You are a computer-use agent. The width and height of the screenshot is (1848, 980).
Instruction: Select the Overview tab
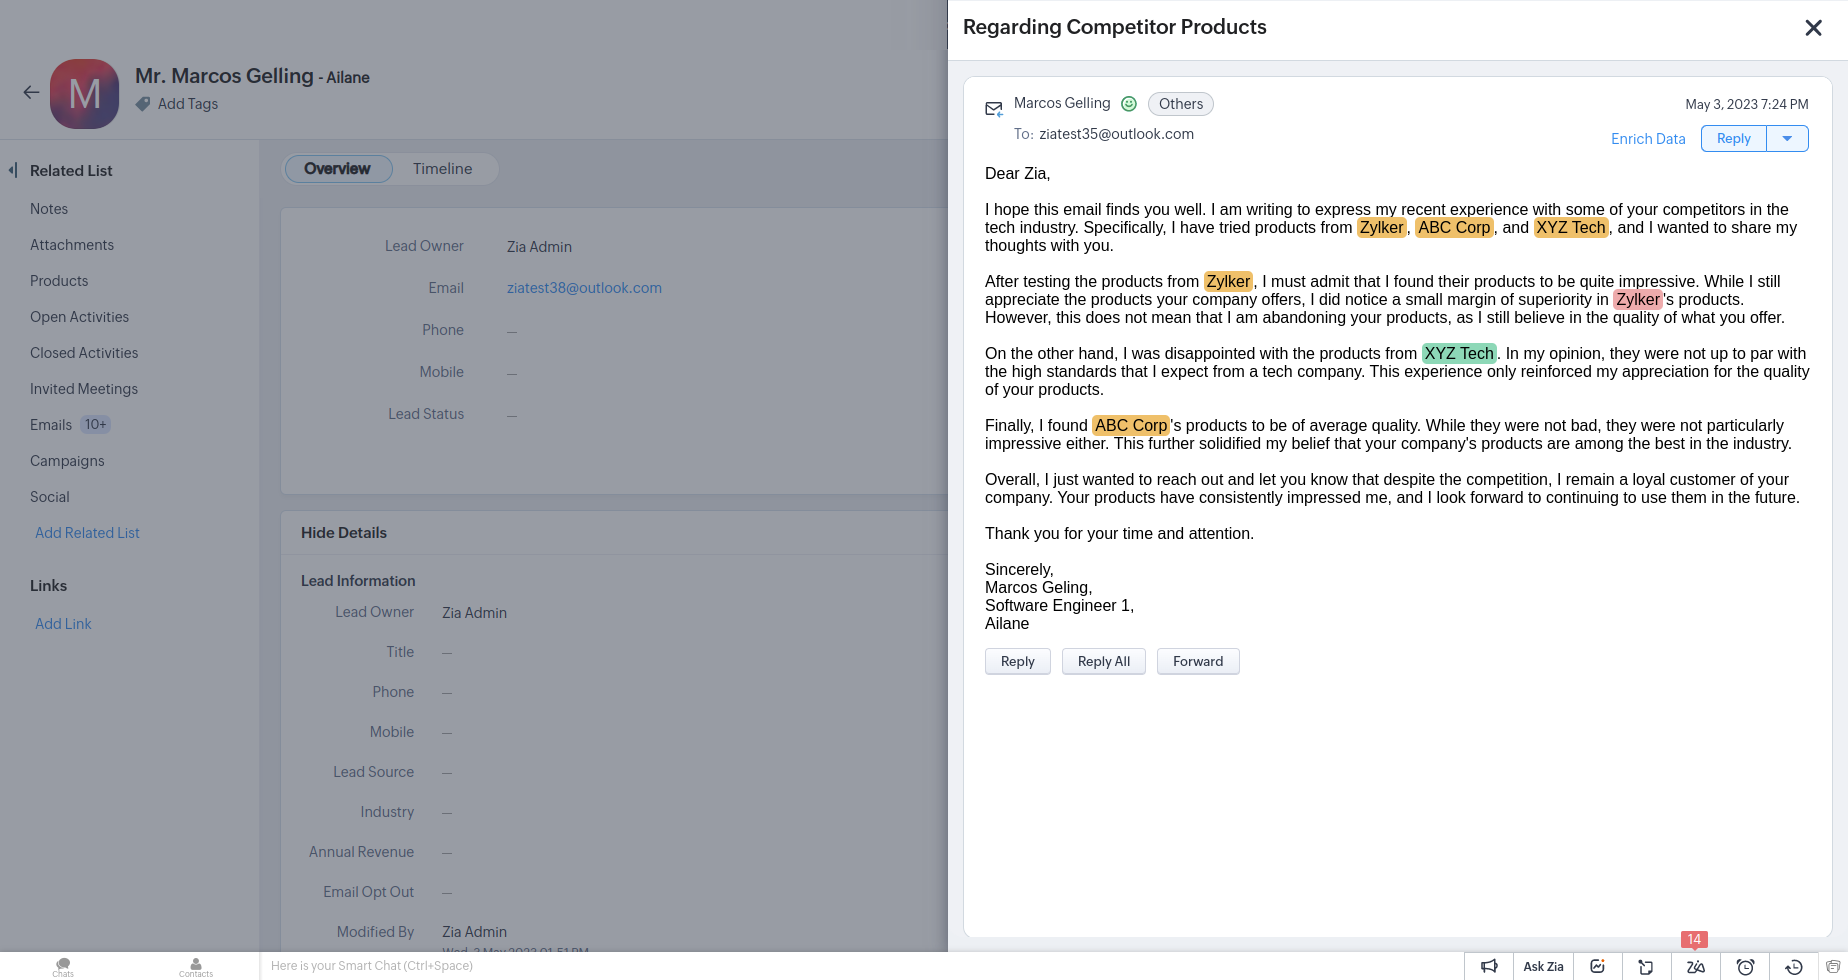pyautogui.click(x=337, y=169)
